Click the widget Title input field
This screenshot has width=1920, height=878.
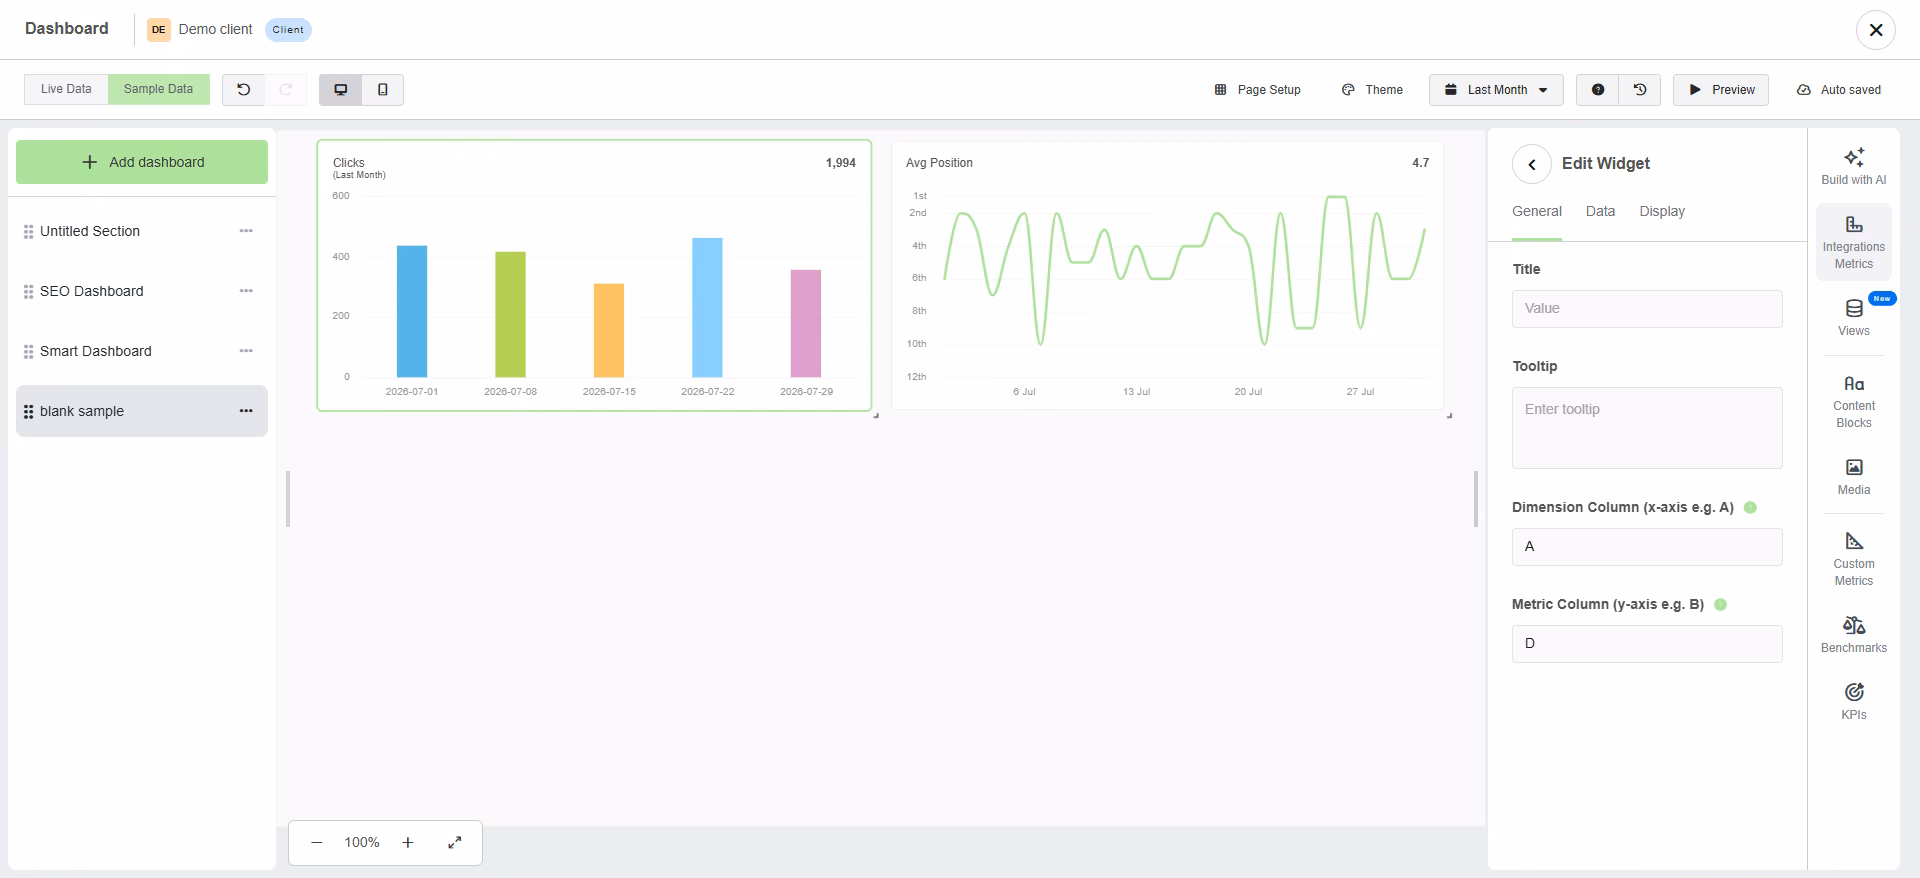1647,308
